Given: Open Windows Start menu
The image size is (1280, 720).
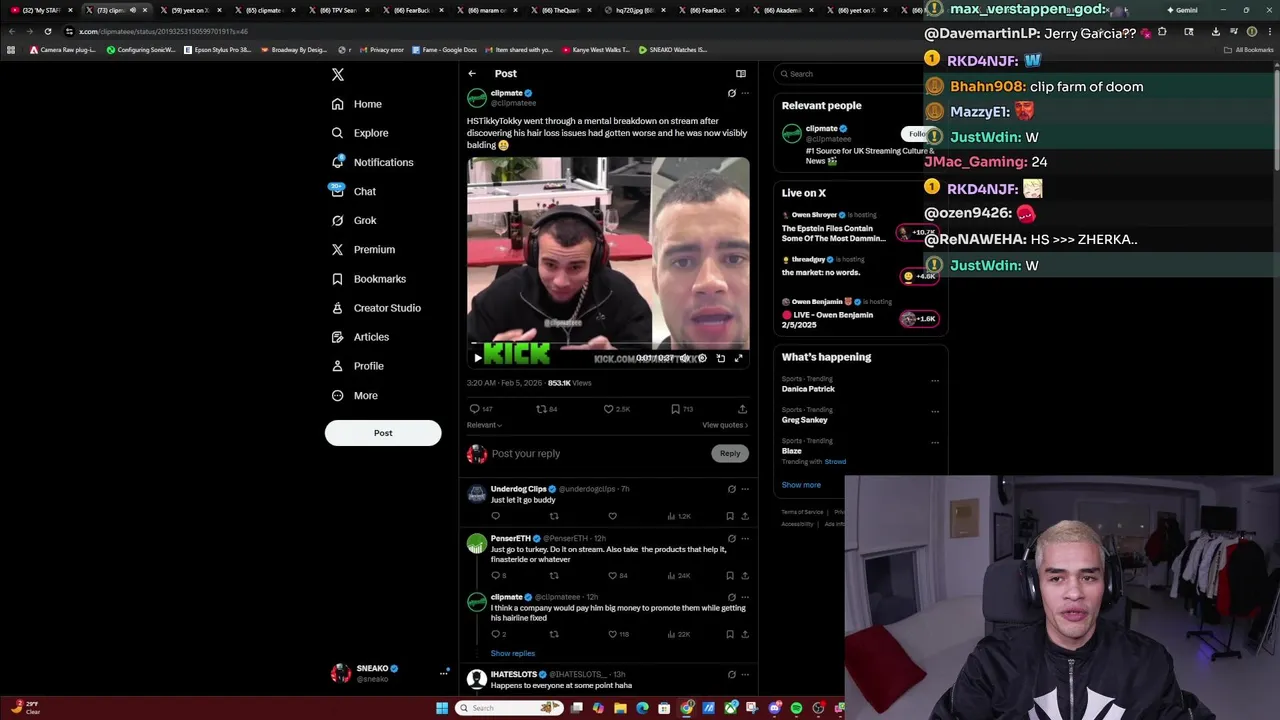Looking at the screenshot, I should tap(442, 708).
